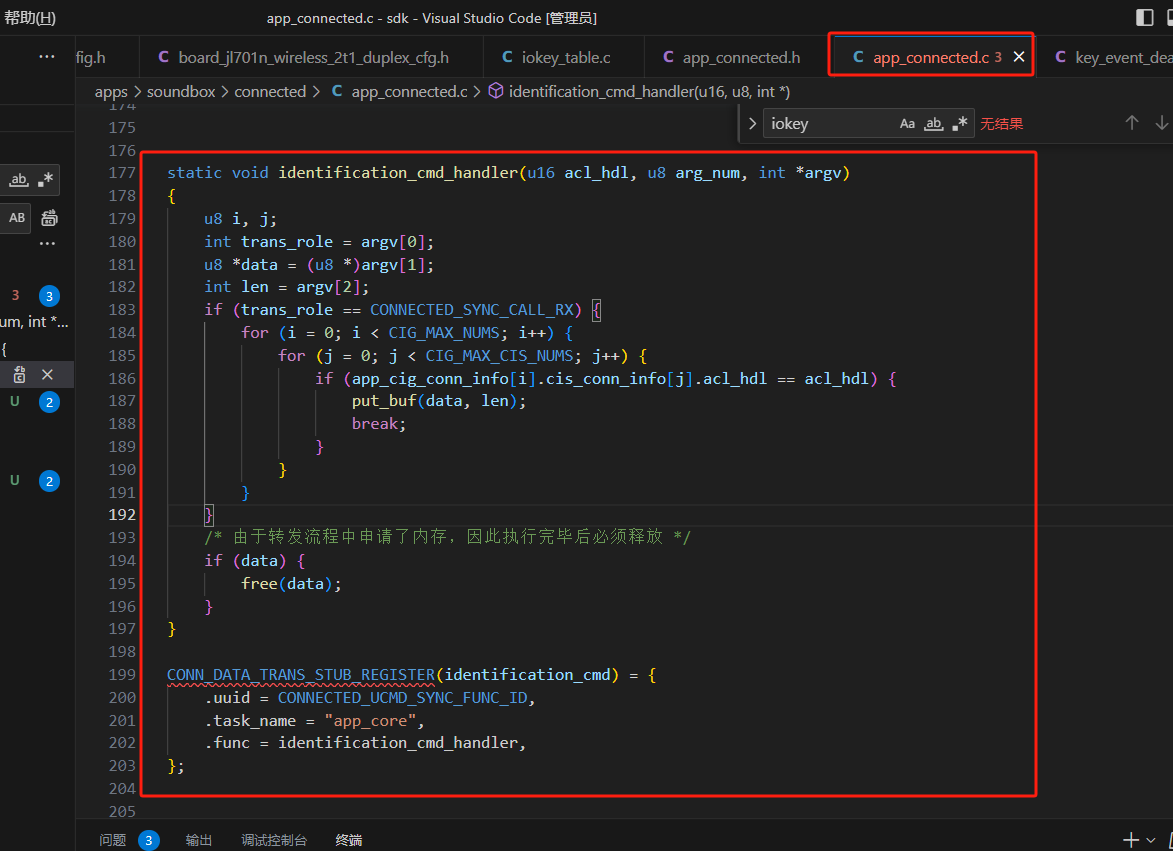Toggle the primary sidebar layout icon

(x=1145, y=17)
